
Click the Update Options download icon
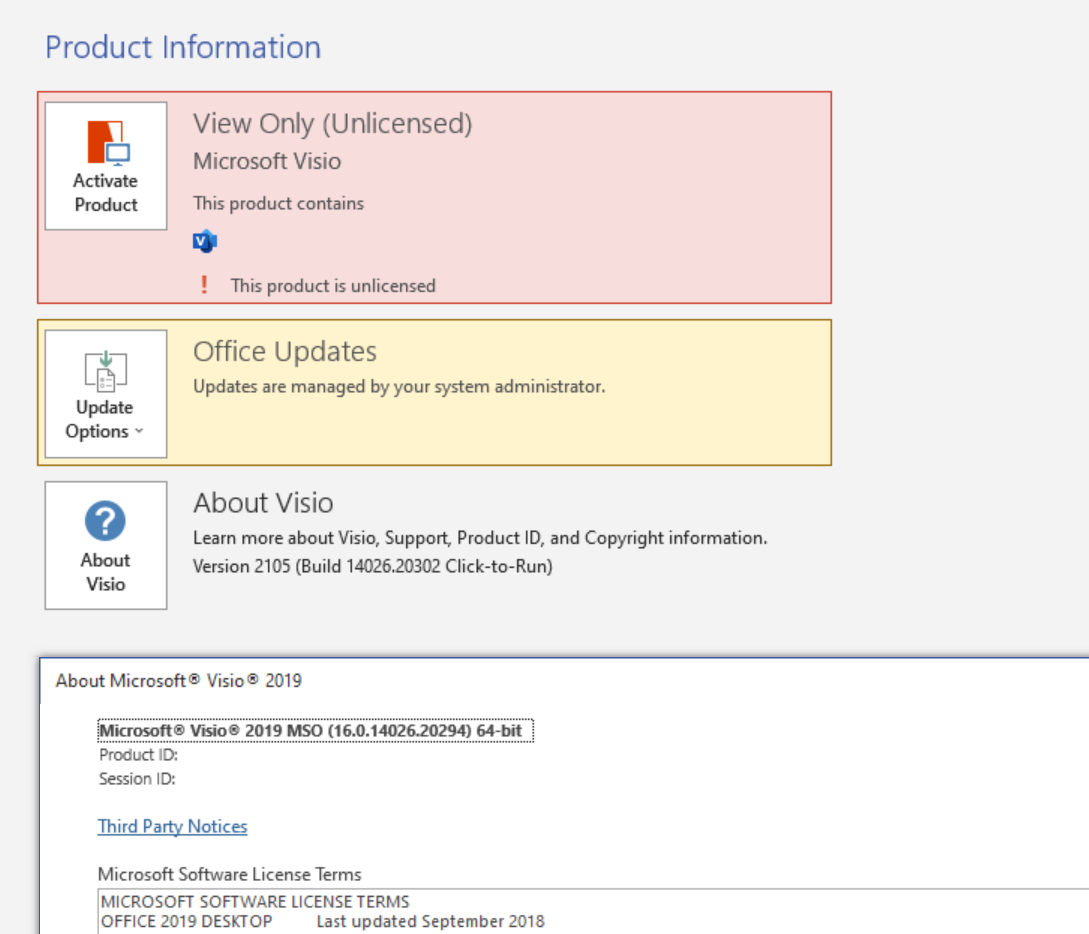coord(106,371)
